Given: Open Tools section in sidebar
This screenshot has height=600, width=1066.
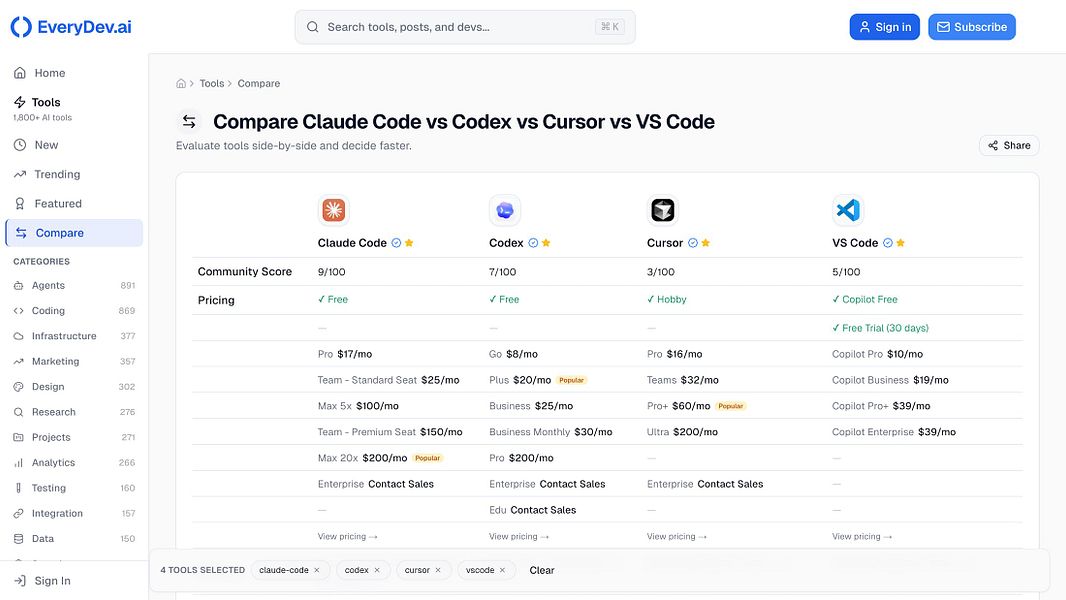Looking at the screenshot, I should 74,108.
